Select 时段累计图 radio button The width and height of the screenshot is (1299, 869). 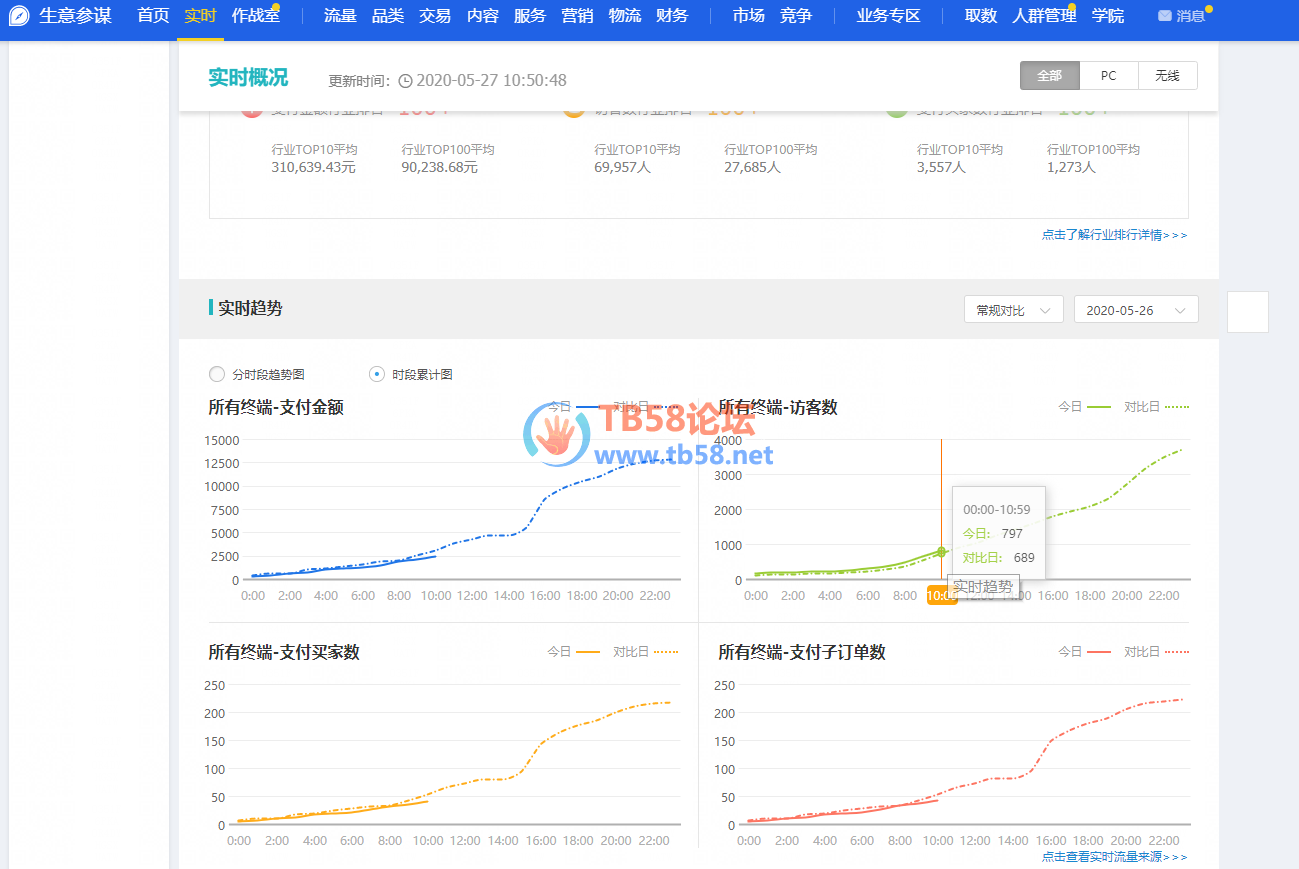click(377, 374)
